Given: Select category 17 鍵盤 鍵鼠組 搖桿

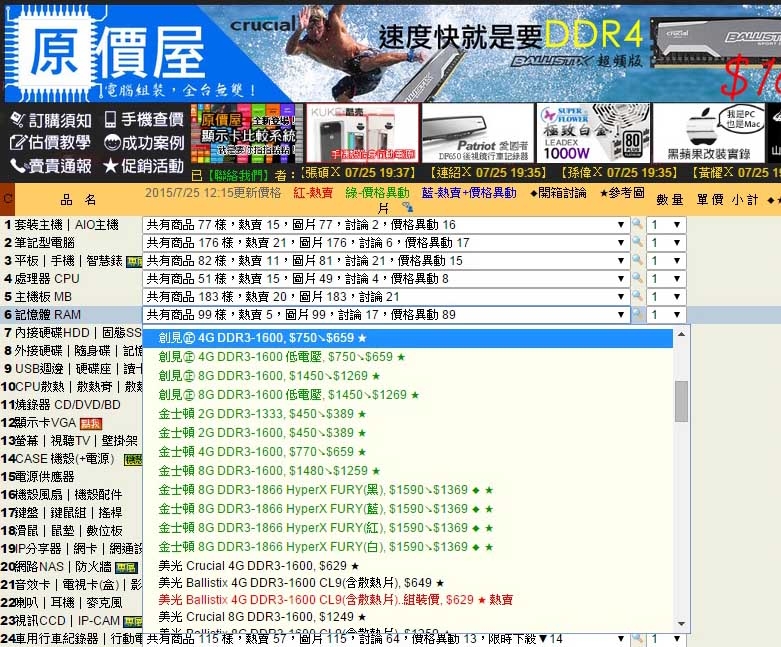Looking at the screenshot, I should pos(71,513).
